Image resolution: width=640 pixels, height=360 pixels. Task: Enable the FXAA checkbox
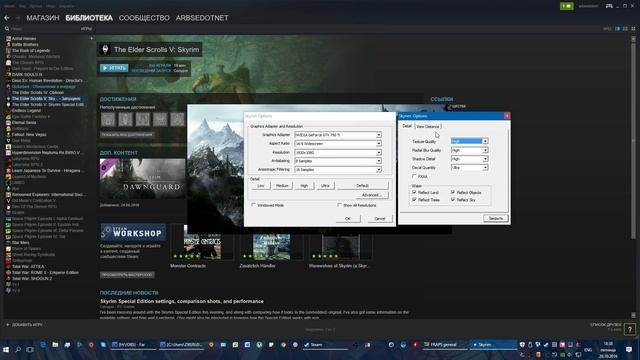tap(414, 177)
